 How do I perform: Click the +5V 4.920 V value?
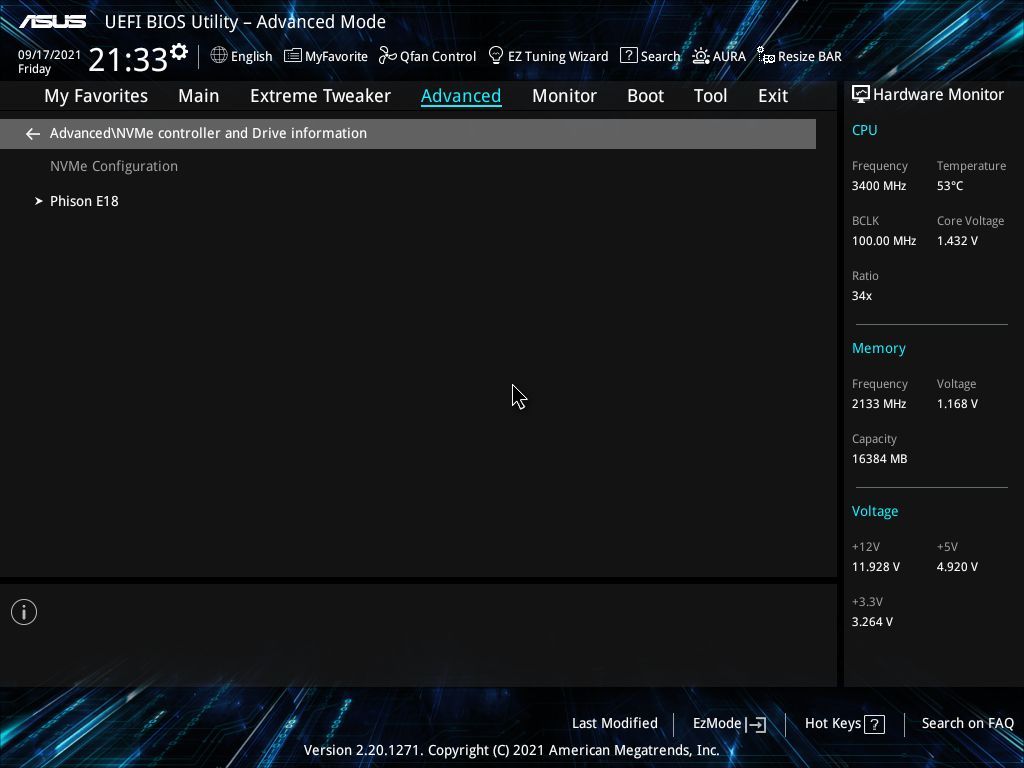coord(957,567)
